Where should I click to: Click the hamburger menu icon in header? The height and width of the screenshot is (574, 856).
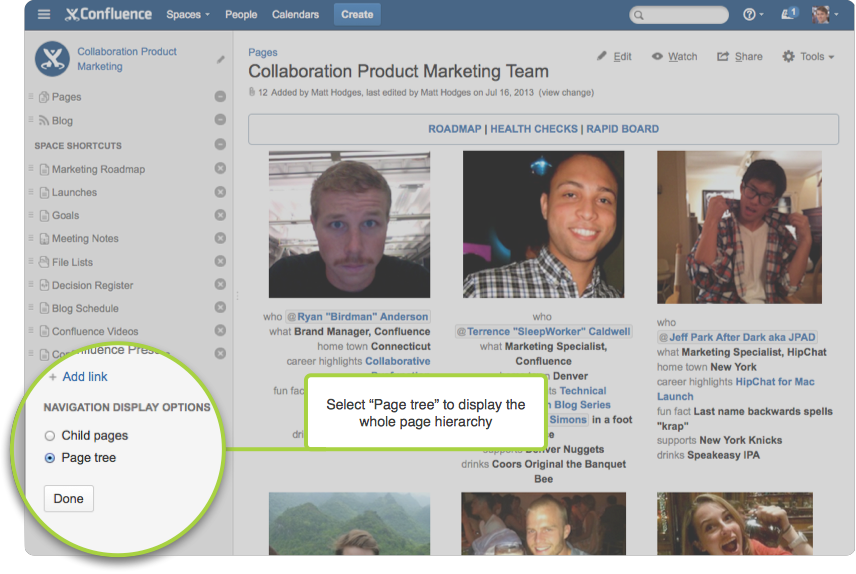[44, 14]
